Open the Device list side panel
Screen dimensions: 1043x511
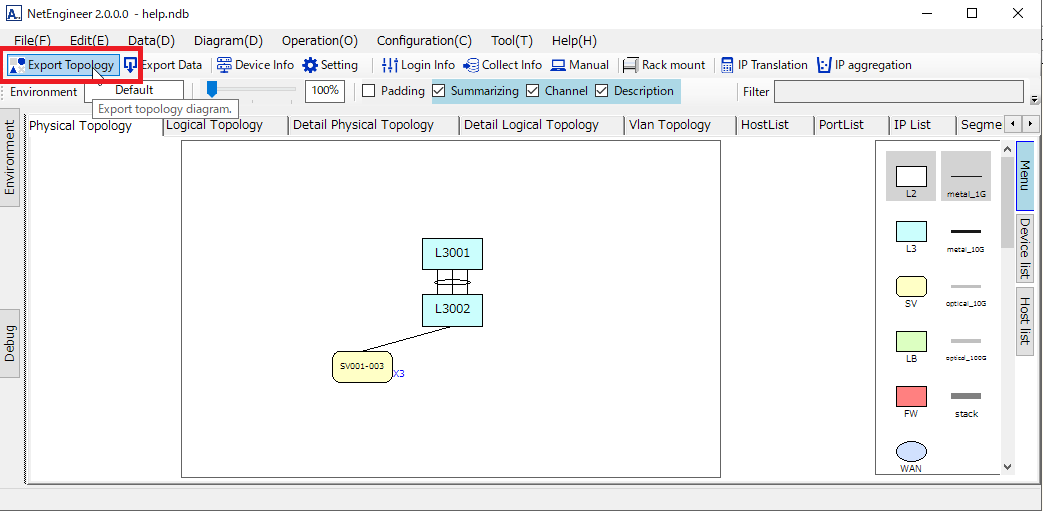[1025, 249]
